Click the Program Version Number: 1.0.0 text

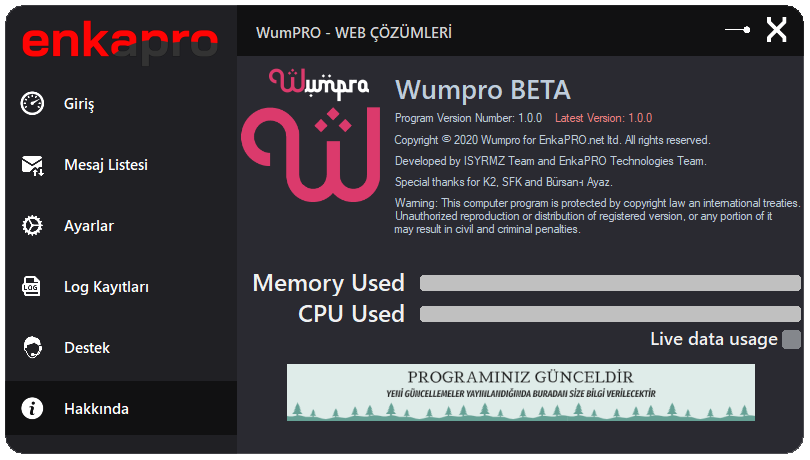469,118
